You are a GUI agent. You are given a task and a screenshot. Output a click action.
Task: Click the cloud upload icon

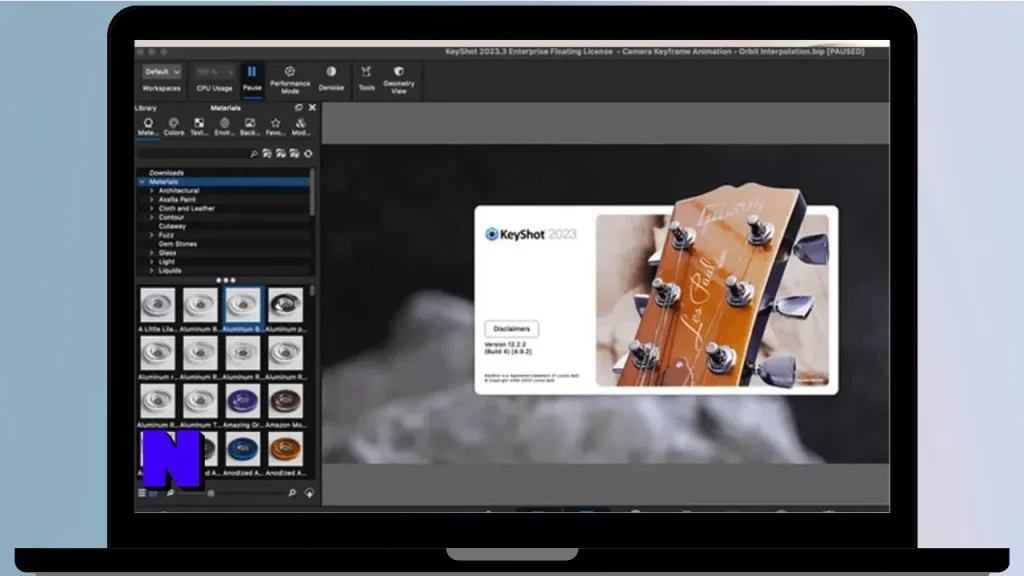309,493
